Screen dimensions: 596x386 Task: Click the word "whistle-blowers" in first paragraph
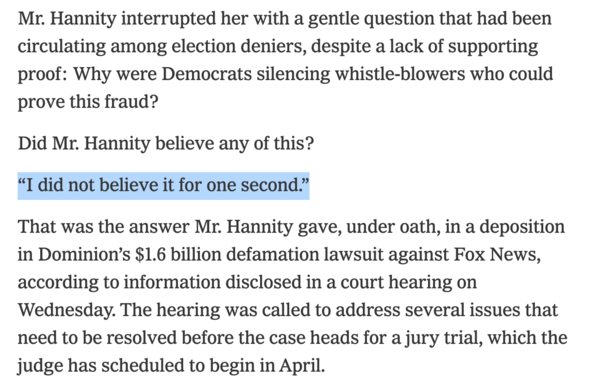tap(400, 74)
